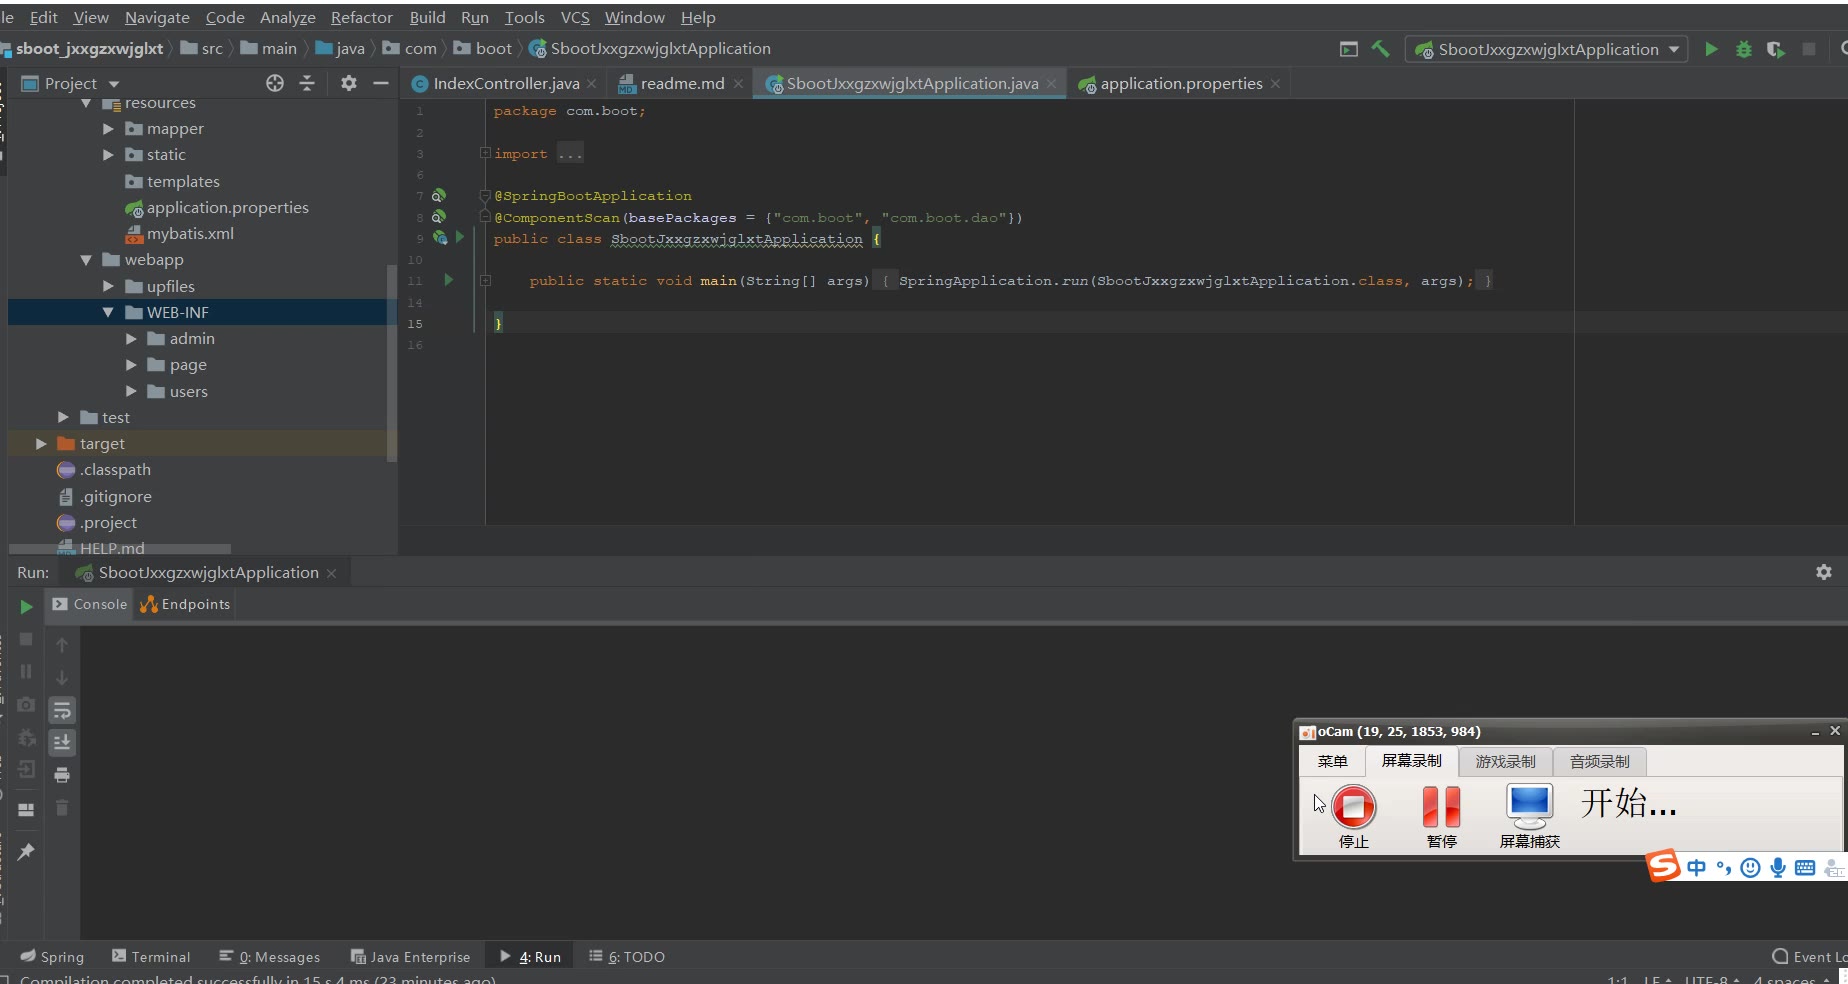Toggle soft-wrap in Run console
1848x984 pixels.
click(x=62, y=710)
